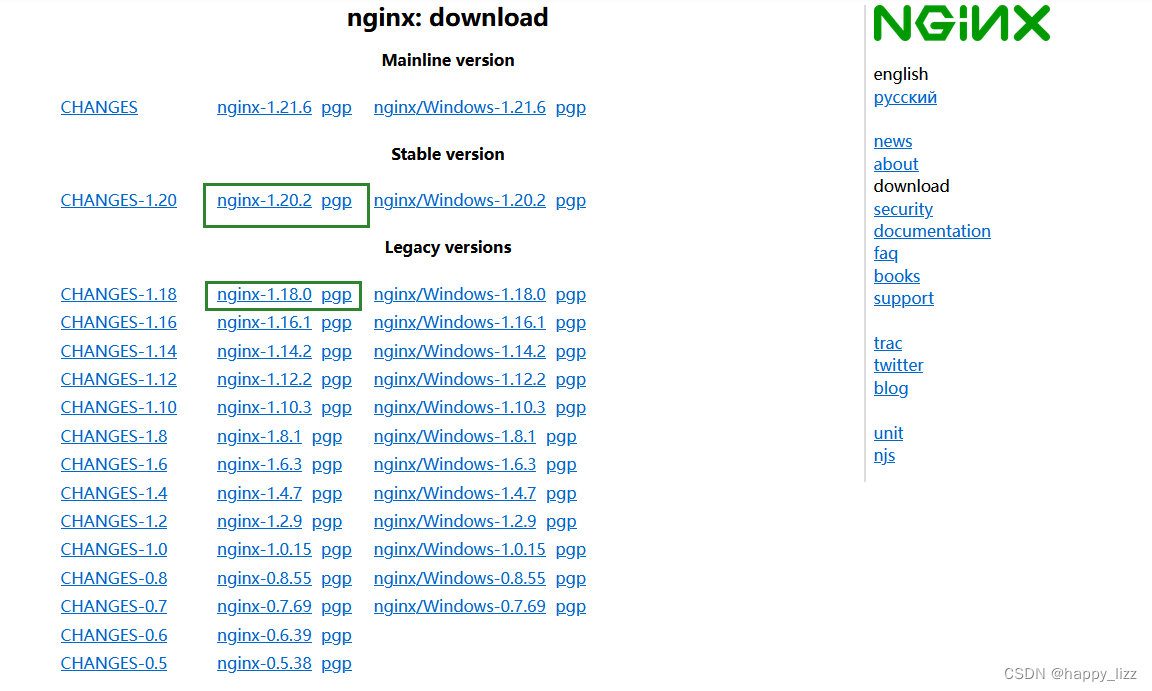Download nginx/Windows-1.16.1
The height and width of the screenshot is (691, 1152).
tap(460, 322)
